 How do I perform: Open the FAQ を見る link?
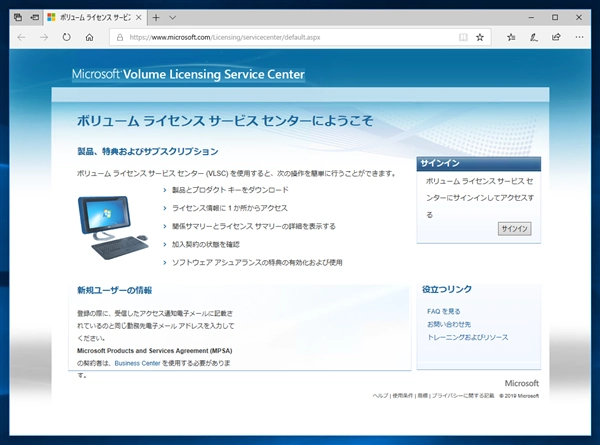pos(443,311)
